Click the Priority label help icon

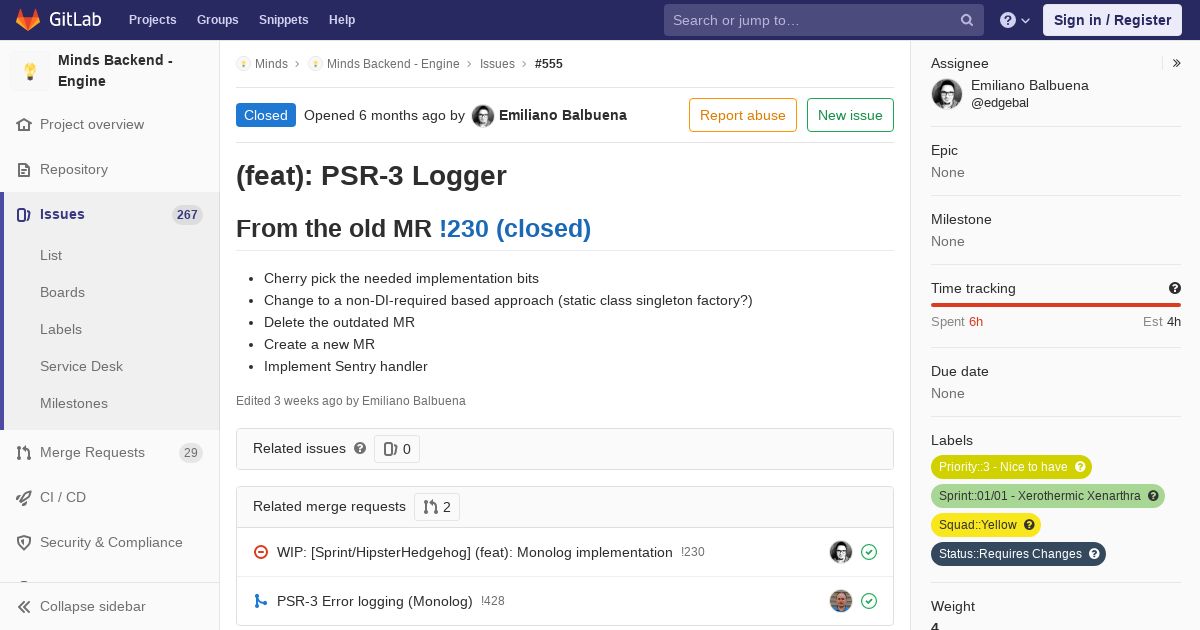coord(1080,467)
